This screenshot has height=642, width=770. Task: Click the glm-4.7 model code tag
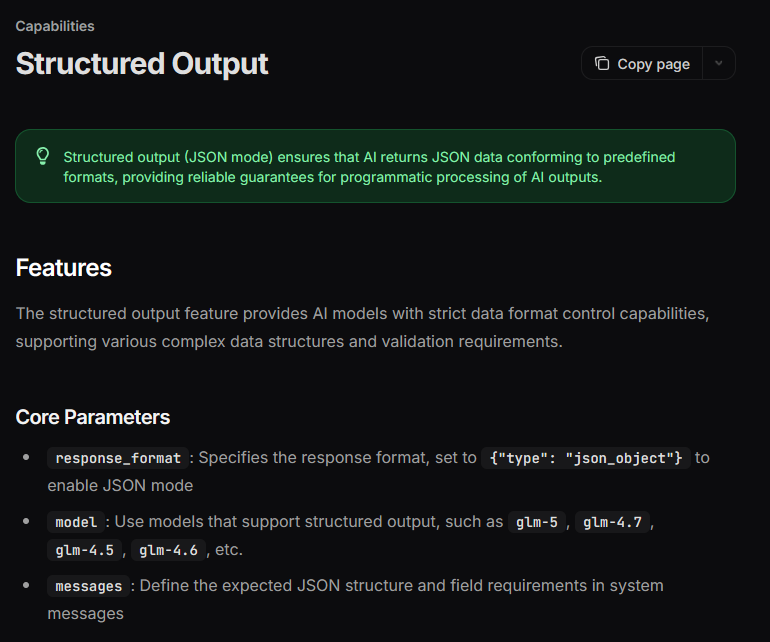point(612,522)
